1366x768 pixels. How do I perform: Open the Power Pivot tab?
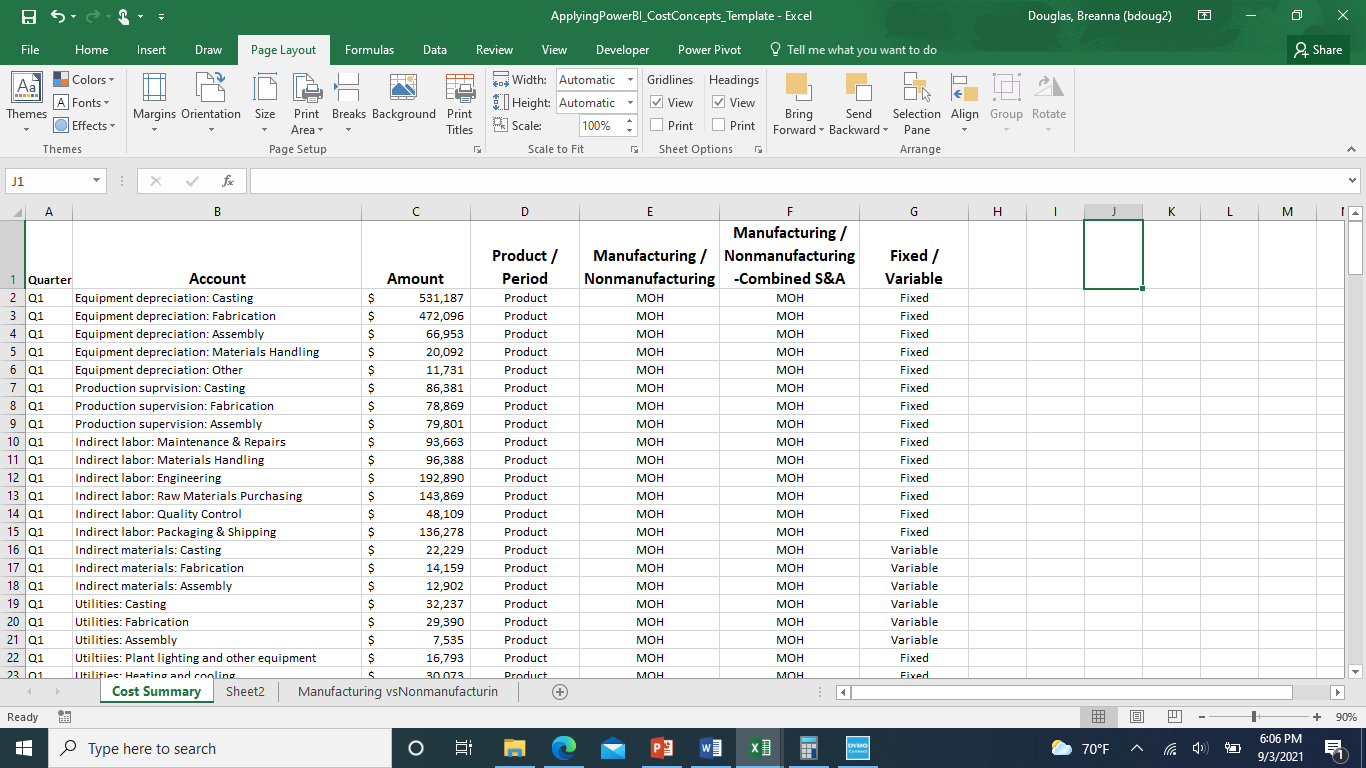[x=709, y=49]
